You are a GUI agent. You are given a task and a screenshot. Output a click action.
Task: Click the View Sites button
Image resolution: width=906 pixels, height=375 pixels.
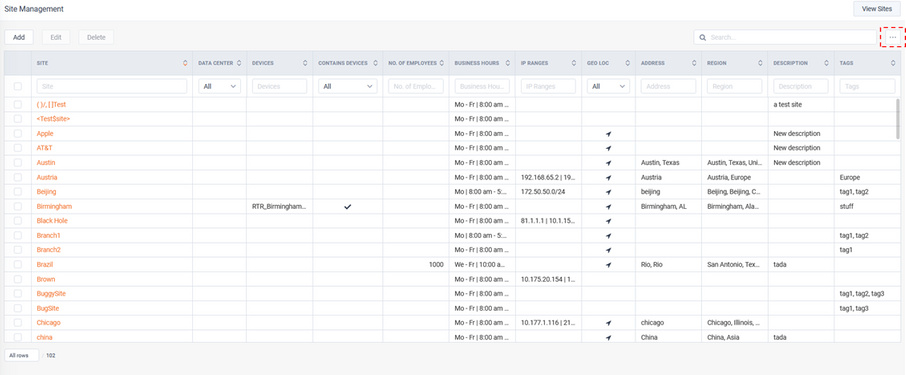(877, 9)
